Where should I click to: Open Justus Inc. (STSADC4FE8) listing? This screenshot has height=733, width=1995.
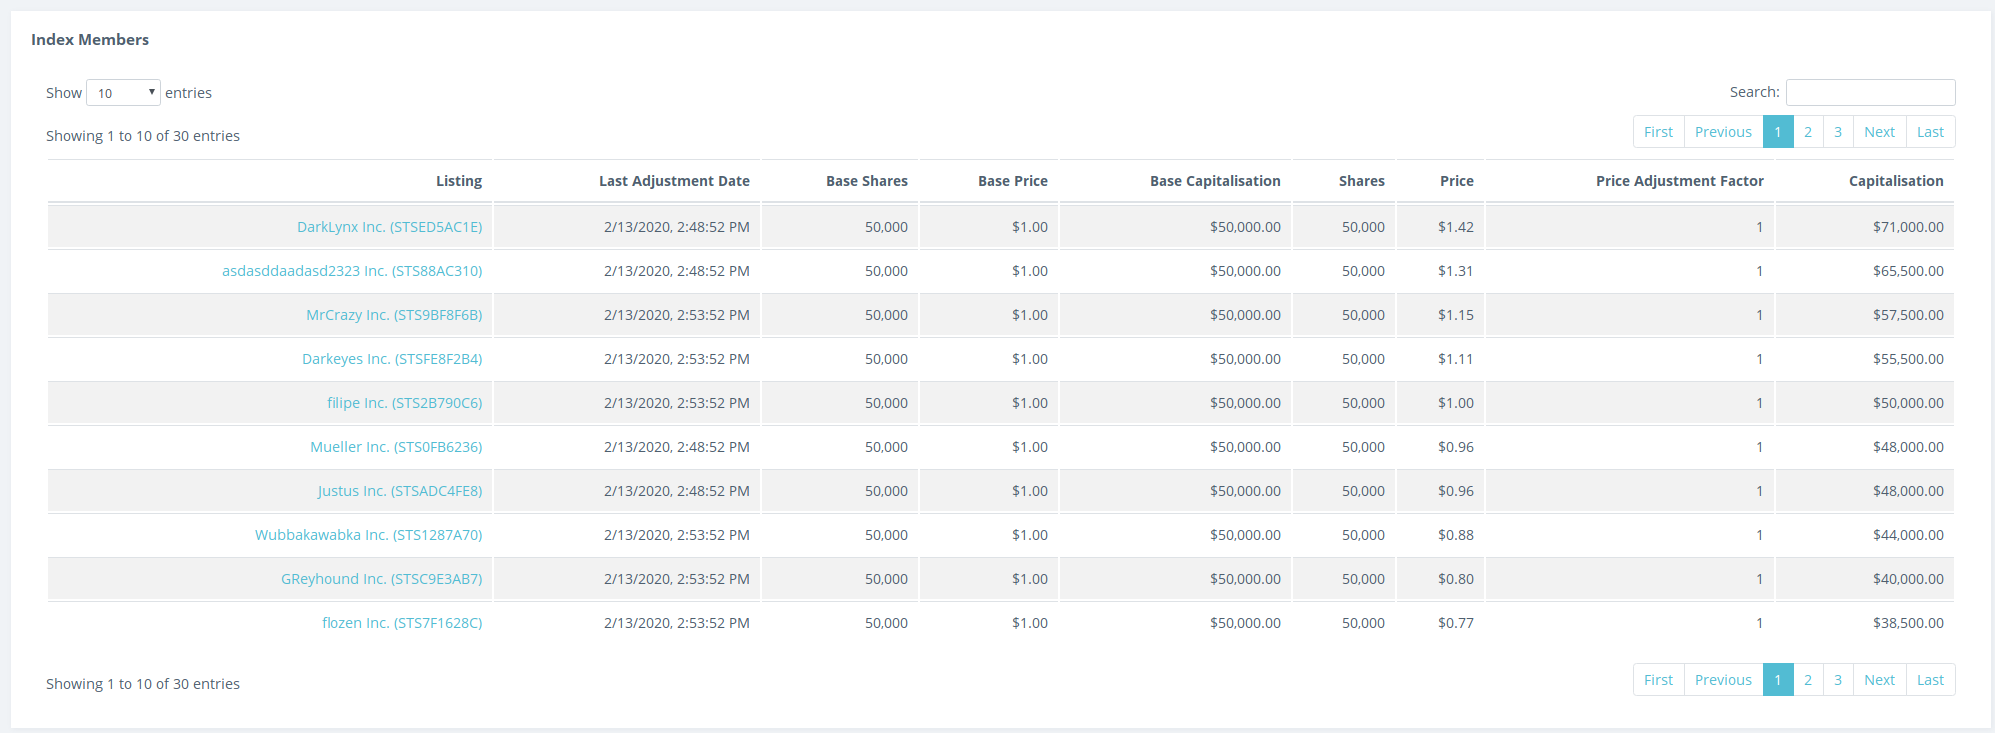400,491
